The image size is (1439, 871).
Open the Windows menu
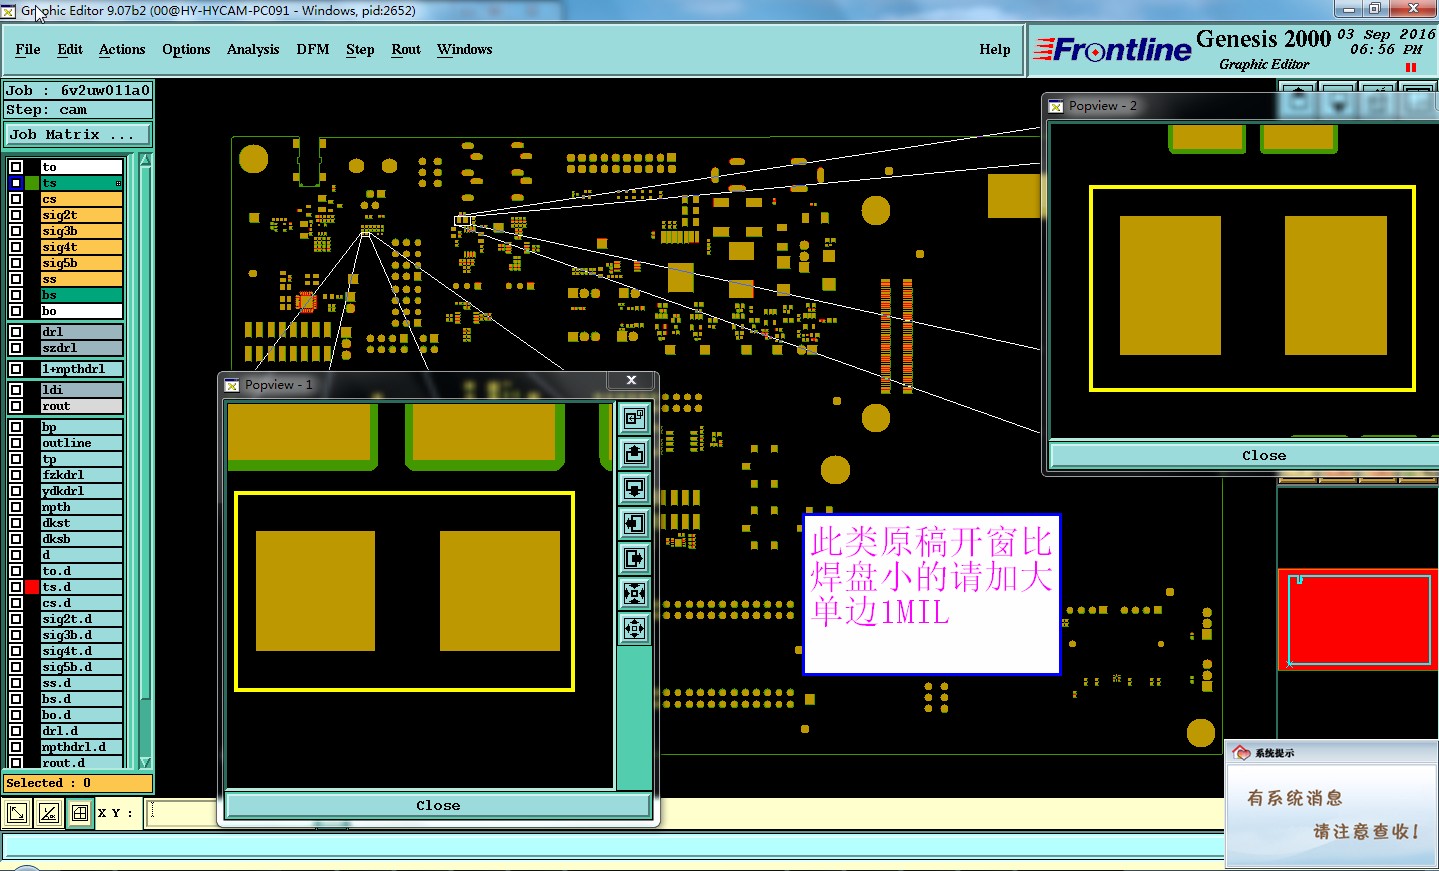click(464, 49)
